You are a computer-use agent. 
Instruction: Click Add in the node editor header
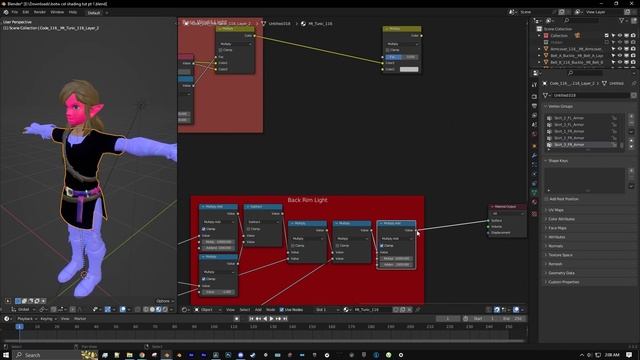258,310
